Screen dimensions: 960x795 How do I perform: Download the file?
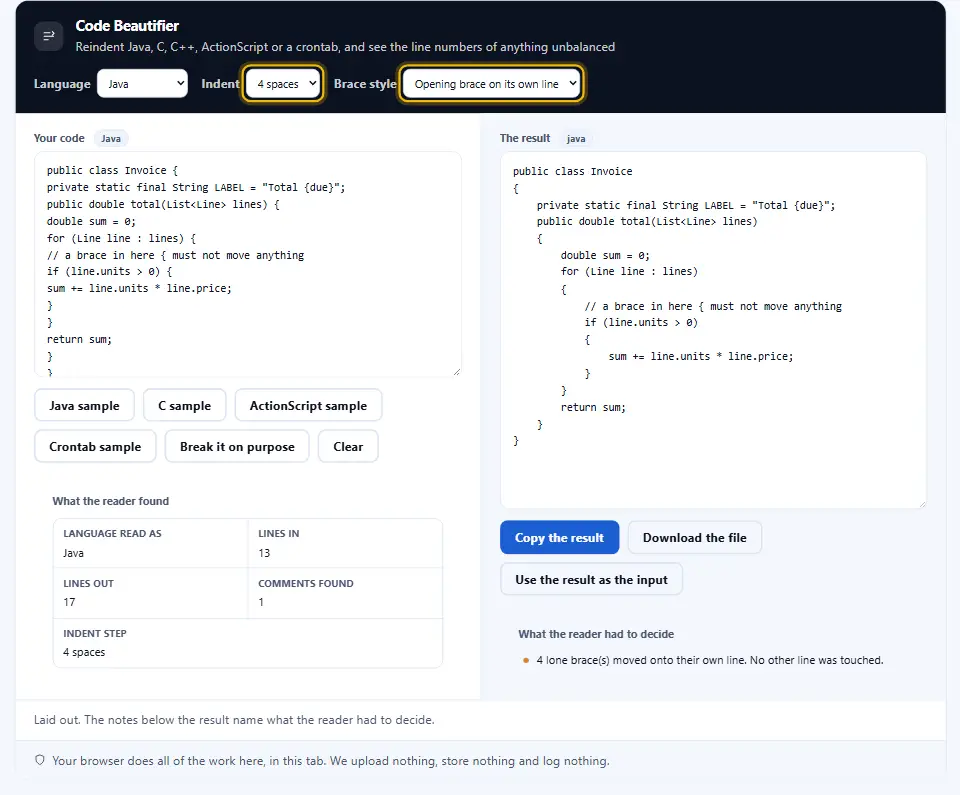[x=694, y=537]
